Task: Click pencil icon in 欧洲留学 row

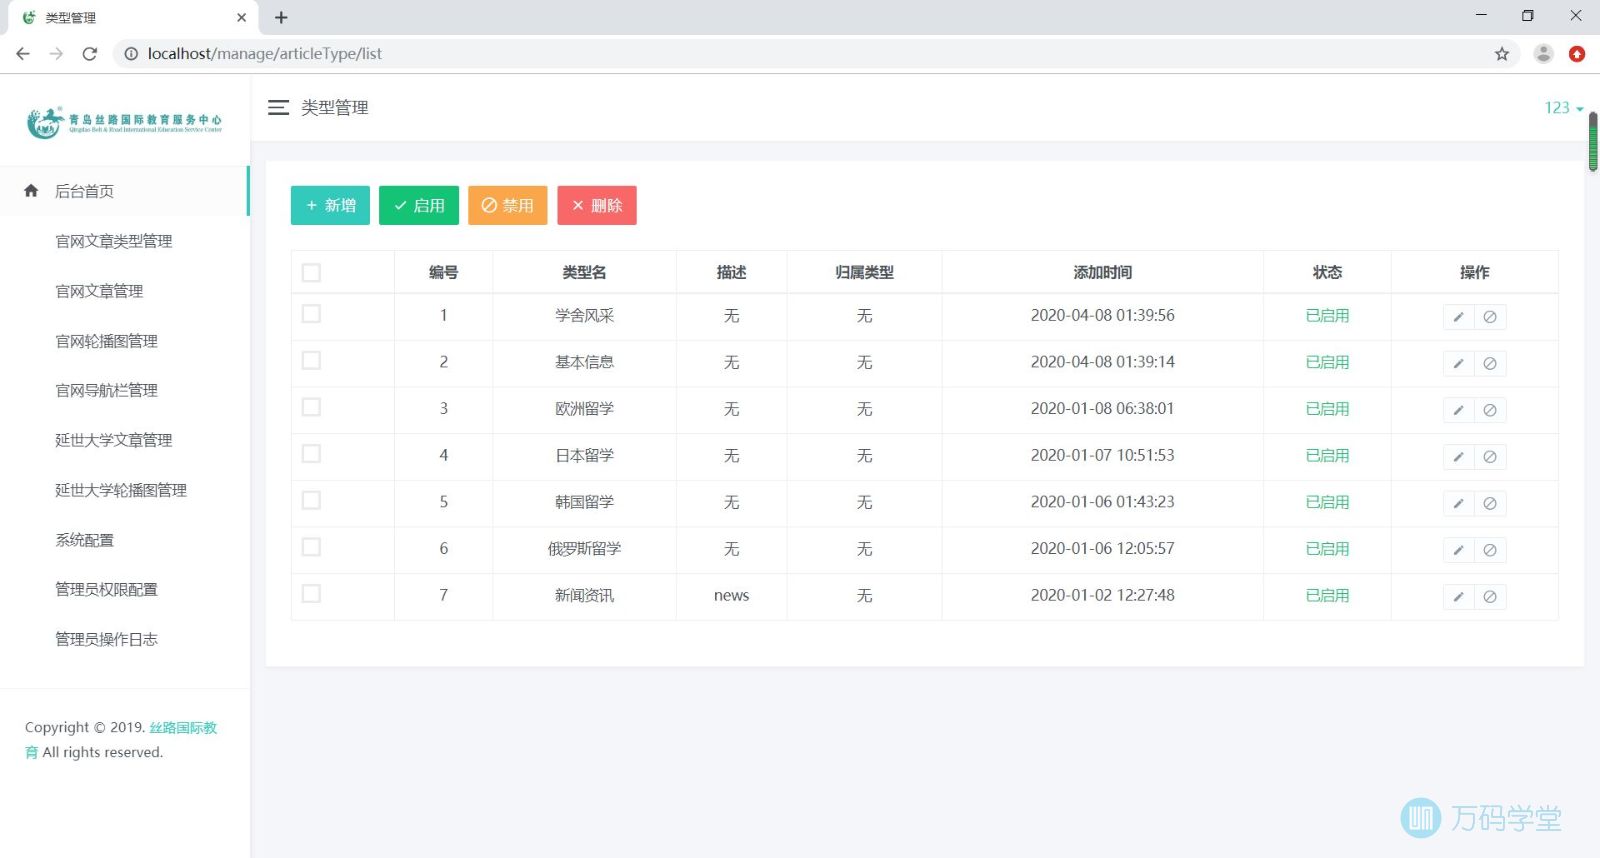Action: point(1458,410)
